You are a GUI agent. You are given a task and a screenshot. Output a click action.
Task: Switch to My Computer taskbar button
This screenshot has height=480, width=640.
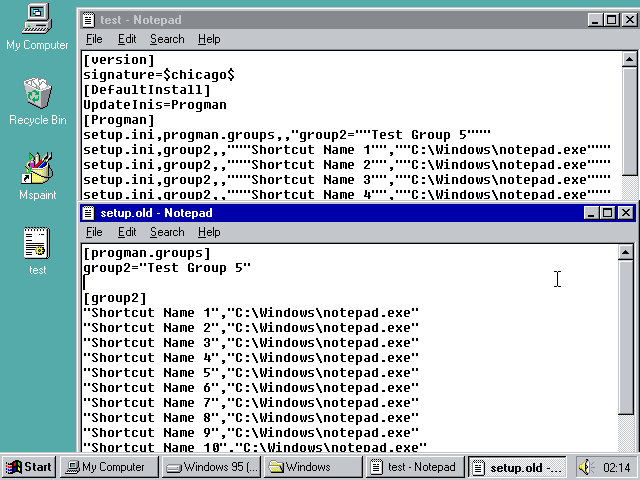click(108, 467)
